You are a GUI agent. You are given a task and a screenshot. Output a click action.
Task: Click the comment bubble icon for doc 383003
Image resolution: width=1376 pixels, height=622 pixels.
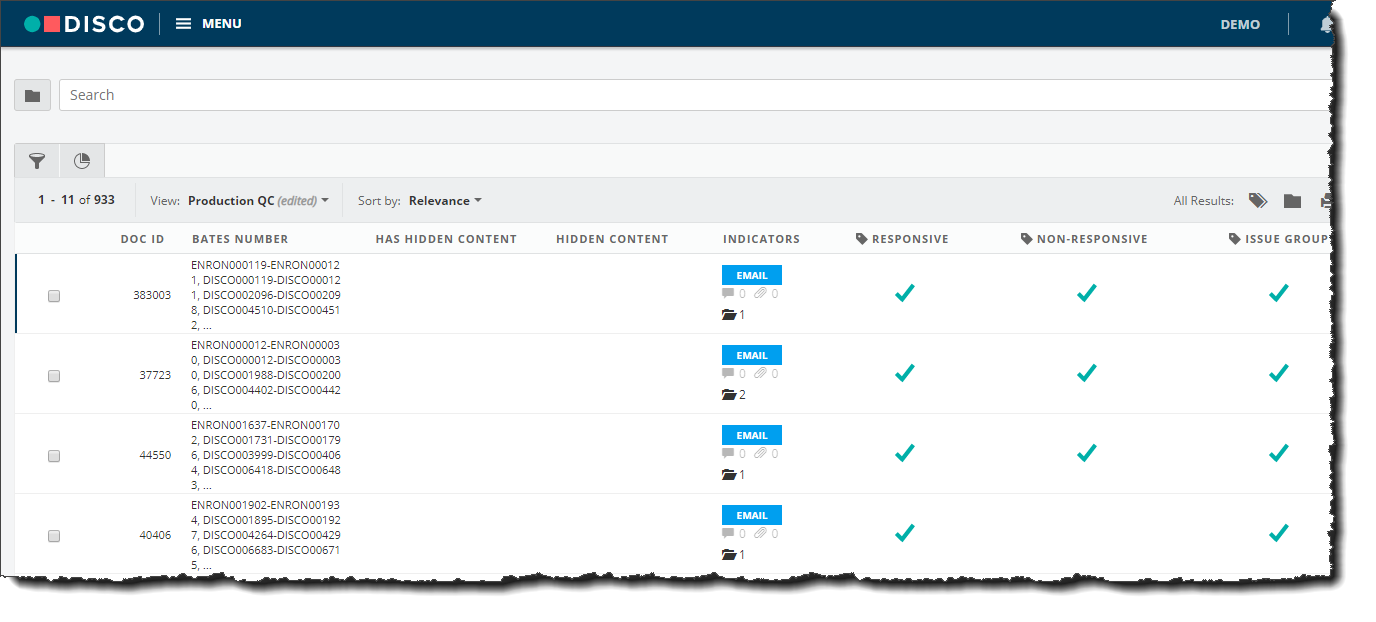(x=728, y=294)
